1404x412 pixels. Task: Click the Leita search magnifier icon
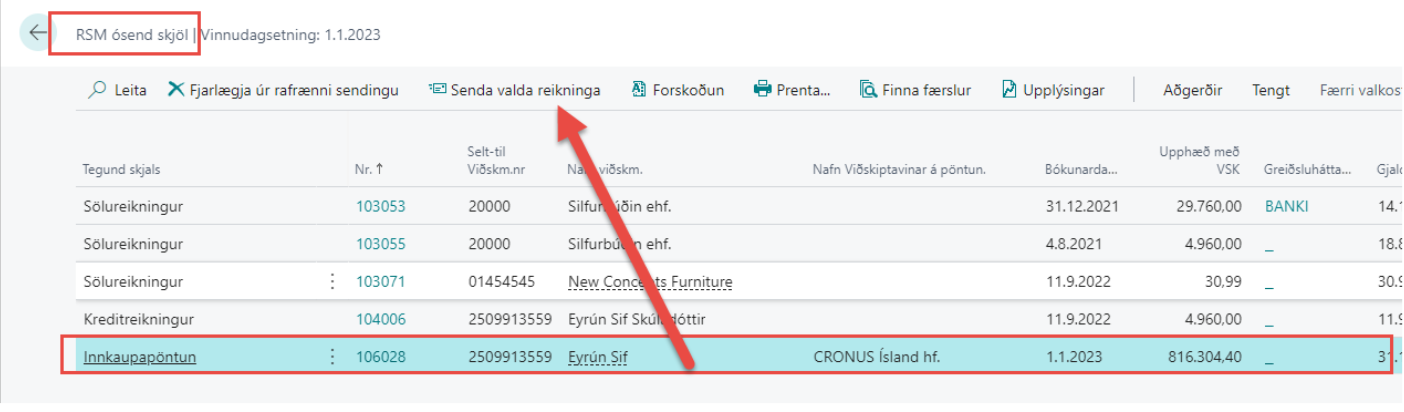click(97, 90)
